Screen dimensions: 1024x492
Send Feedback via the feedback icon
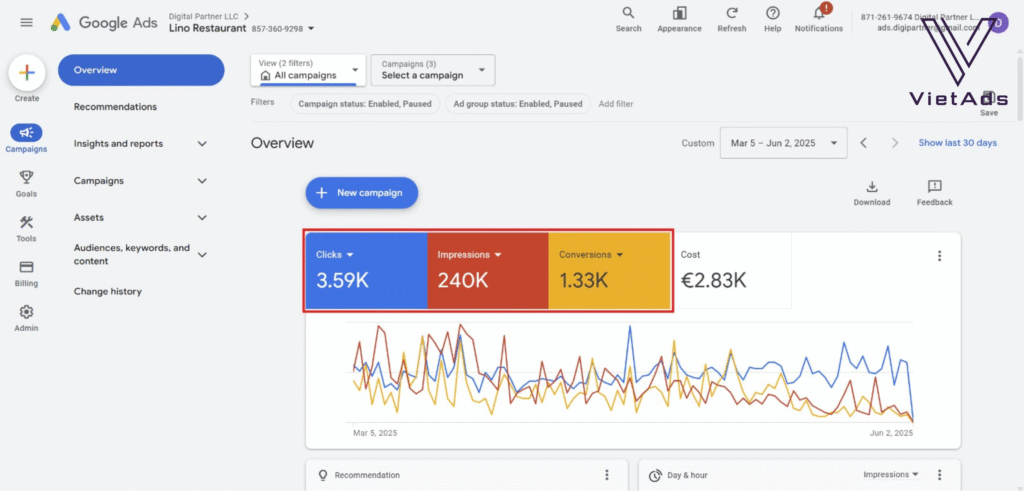(934, 193)
